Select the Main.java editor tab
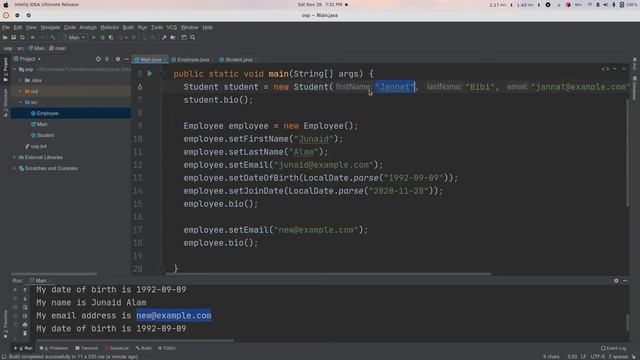Viewport: 640px width, 360px height. (x=149, y=60)
